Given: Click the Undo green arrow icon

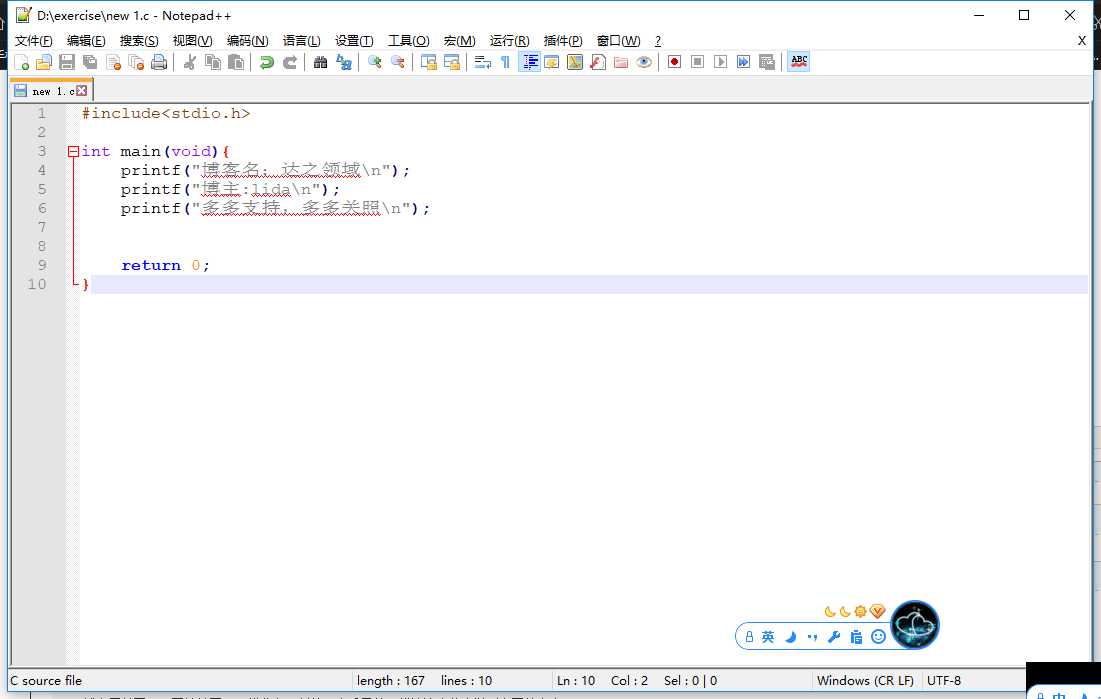Looking at the screenshot, I should (266, 62).
